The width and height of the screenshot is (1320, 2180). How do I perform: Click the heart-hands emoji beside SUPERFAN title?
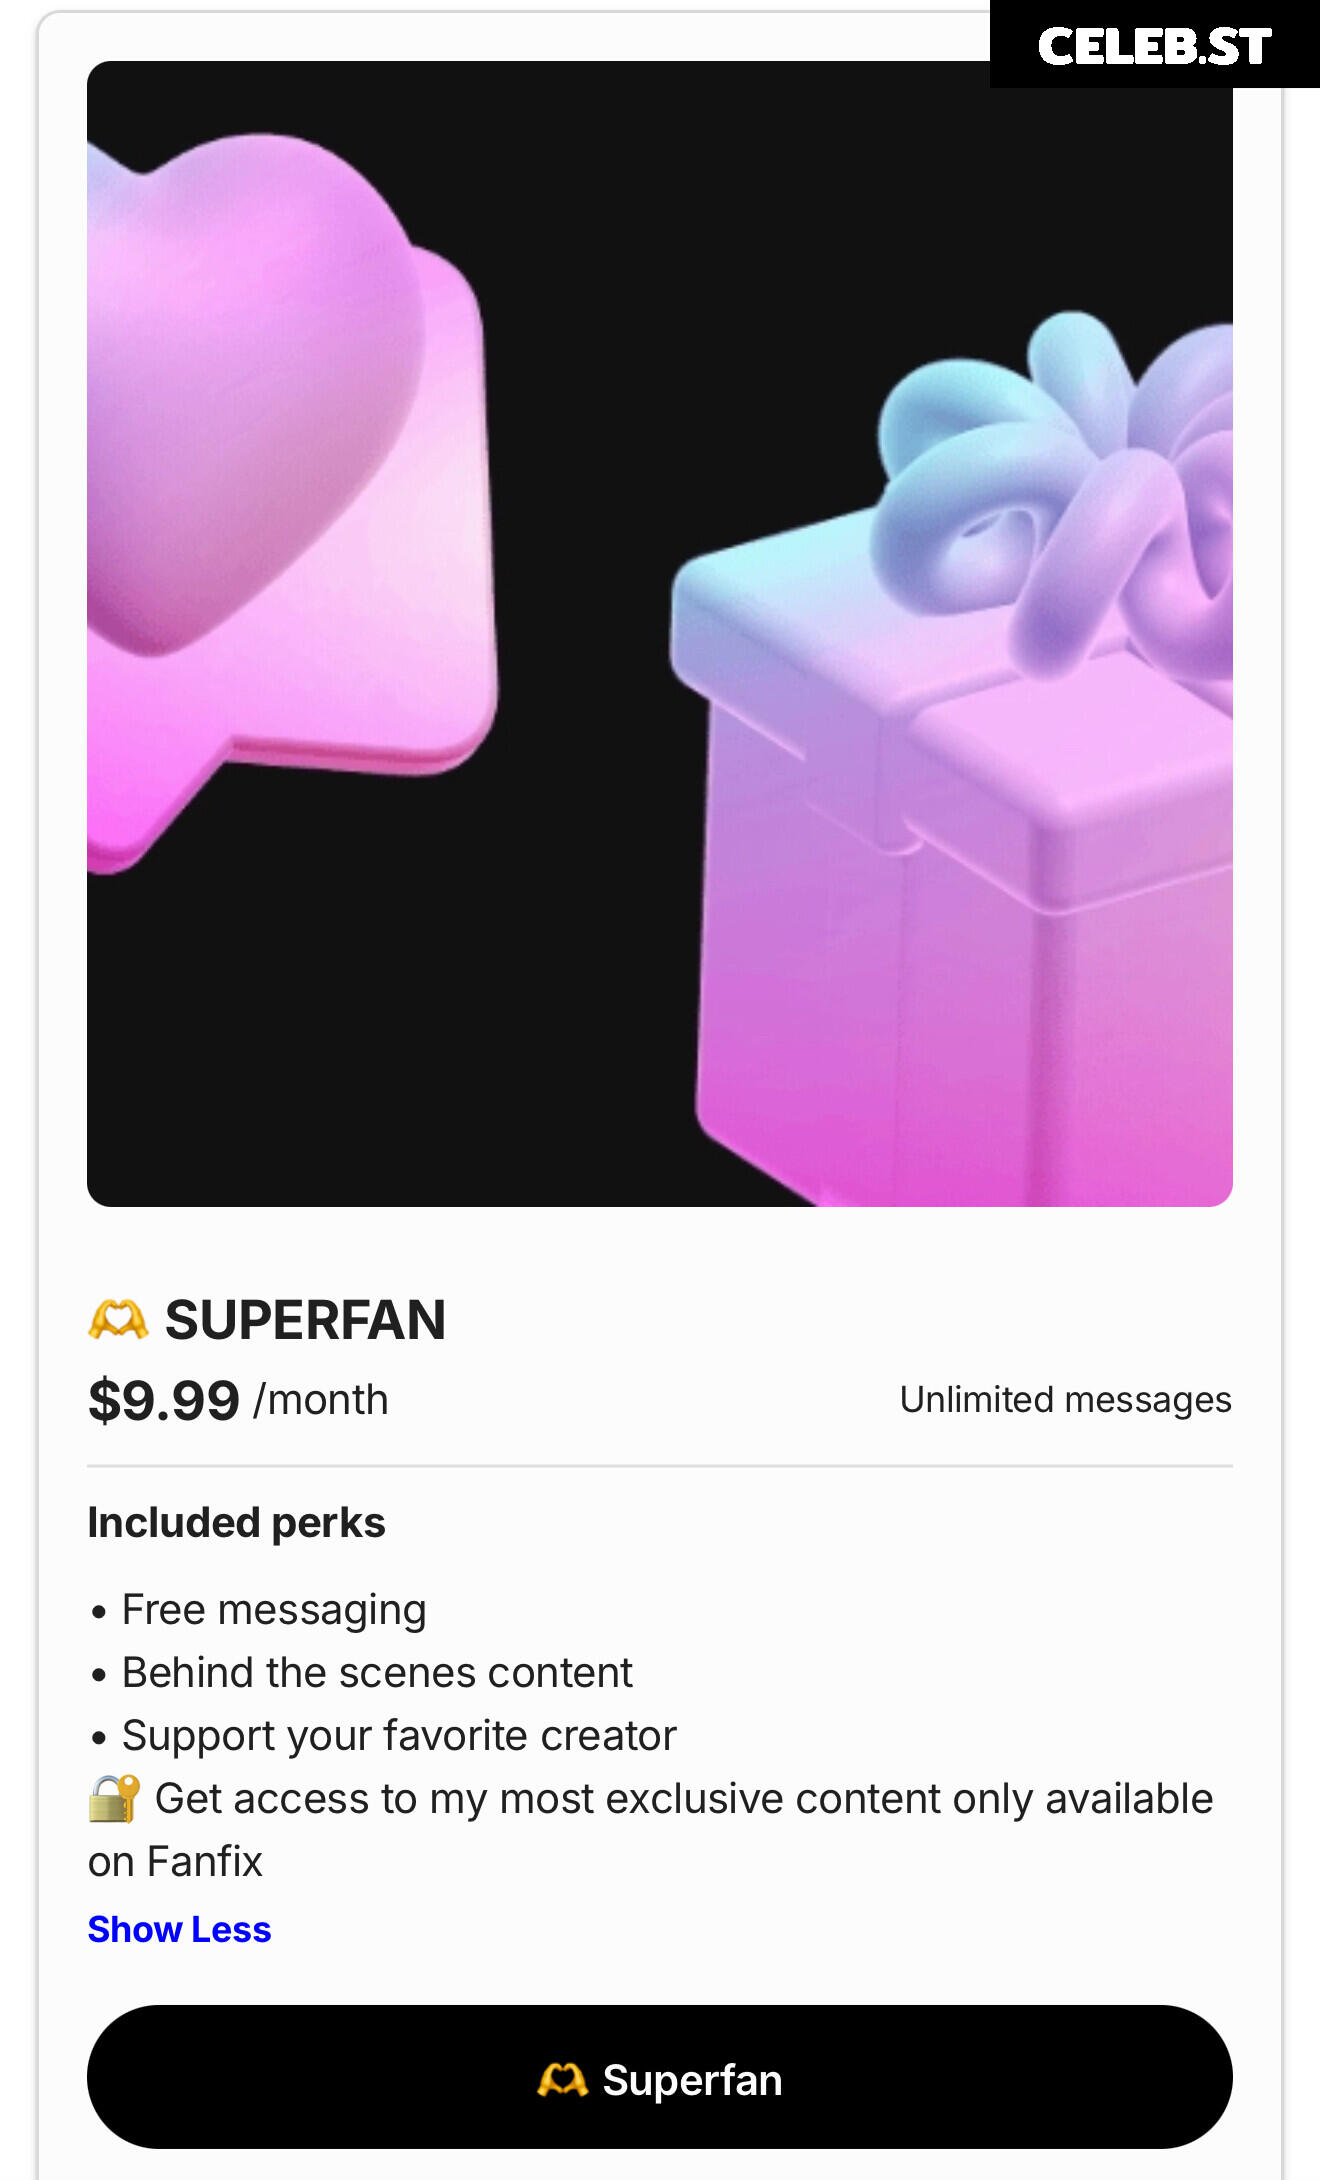[x=118, y=1320]
